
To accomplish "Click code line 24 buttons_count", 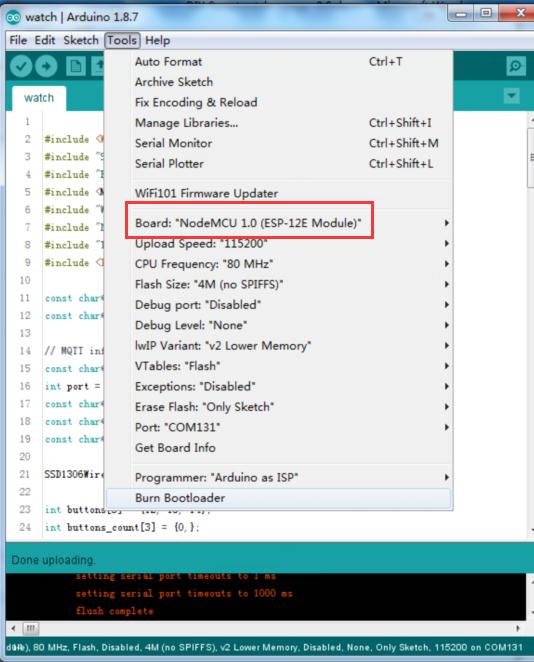I will (x=122, y=527).
